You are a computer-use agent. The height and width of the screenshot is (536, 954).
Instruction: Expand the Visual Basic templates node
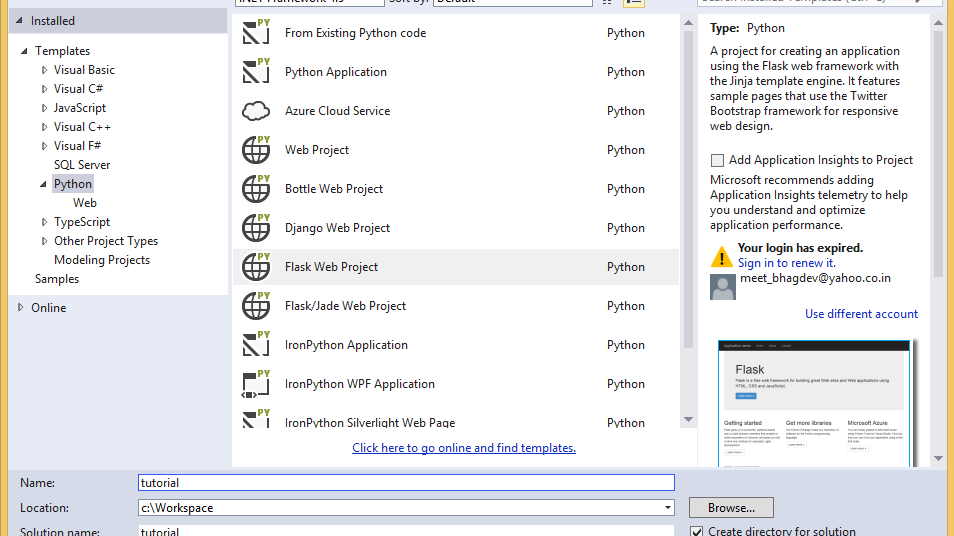coord(45,70)
